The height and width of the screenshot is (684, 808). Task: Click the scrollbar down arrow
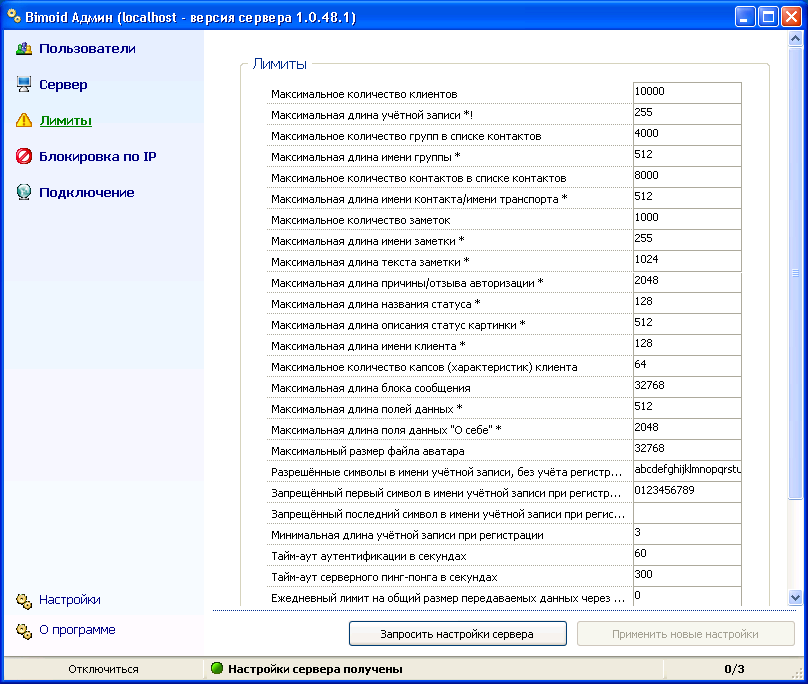(x=795, y=598)
